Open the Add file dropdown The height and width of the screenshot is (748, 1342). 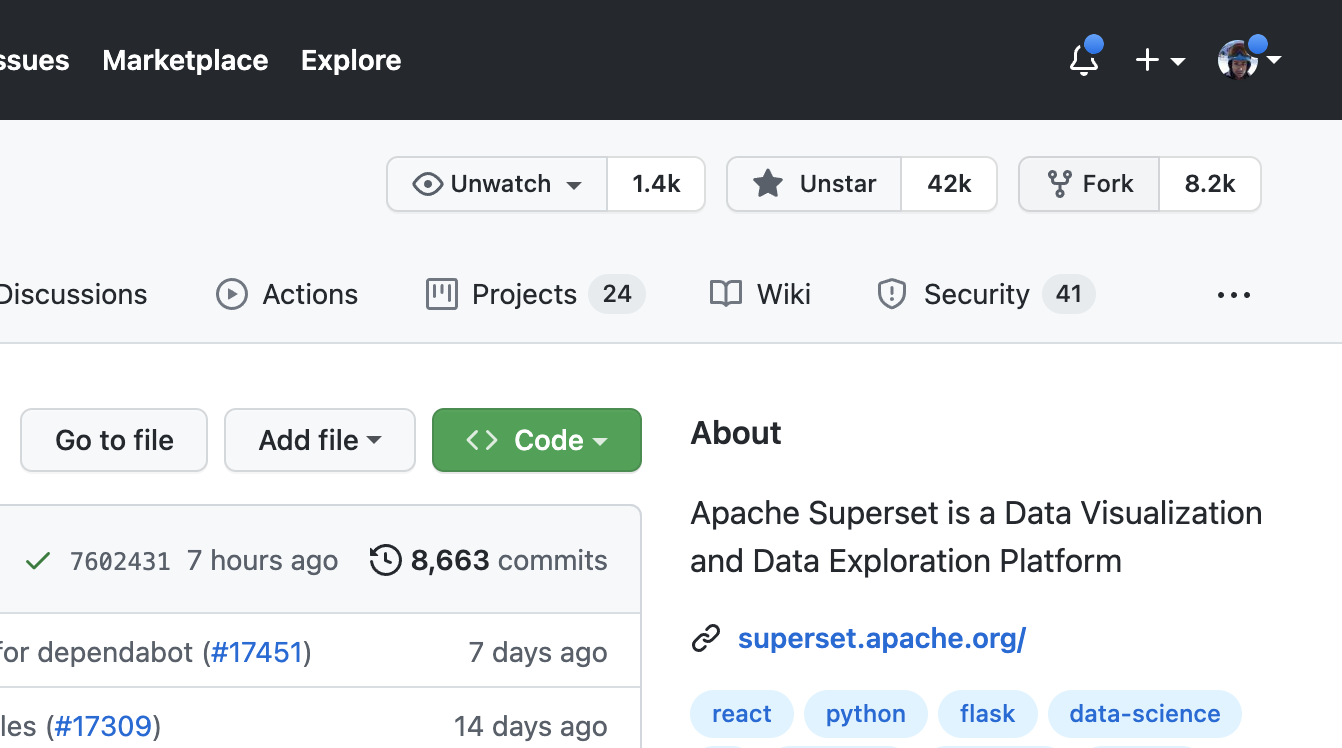(320, 440)
